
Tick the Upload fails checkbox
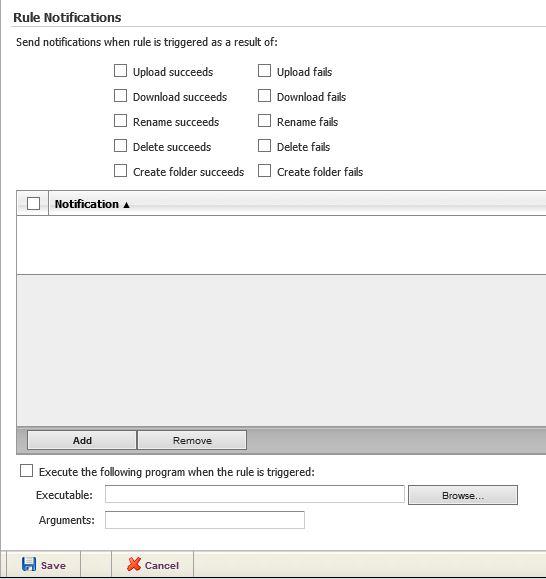click(x=264, y=71)
